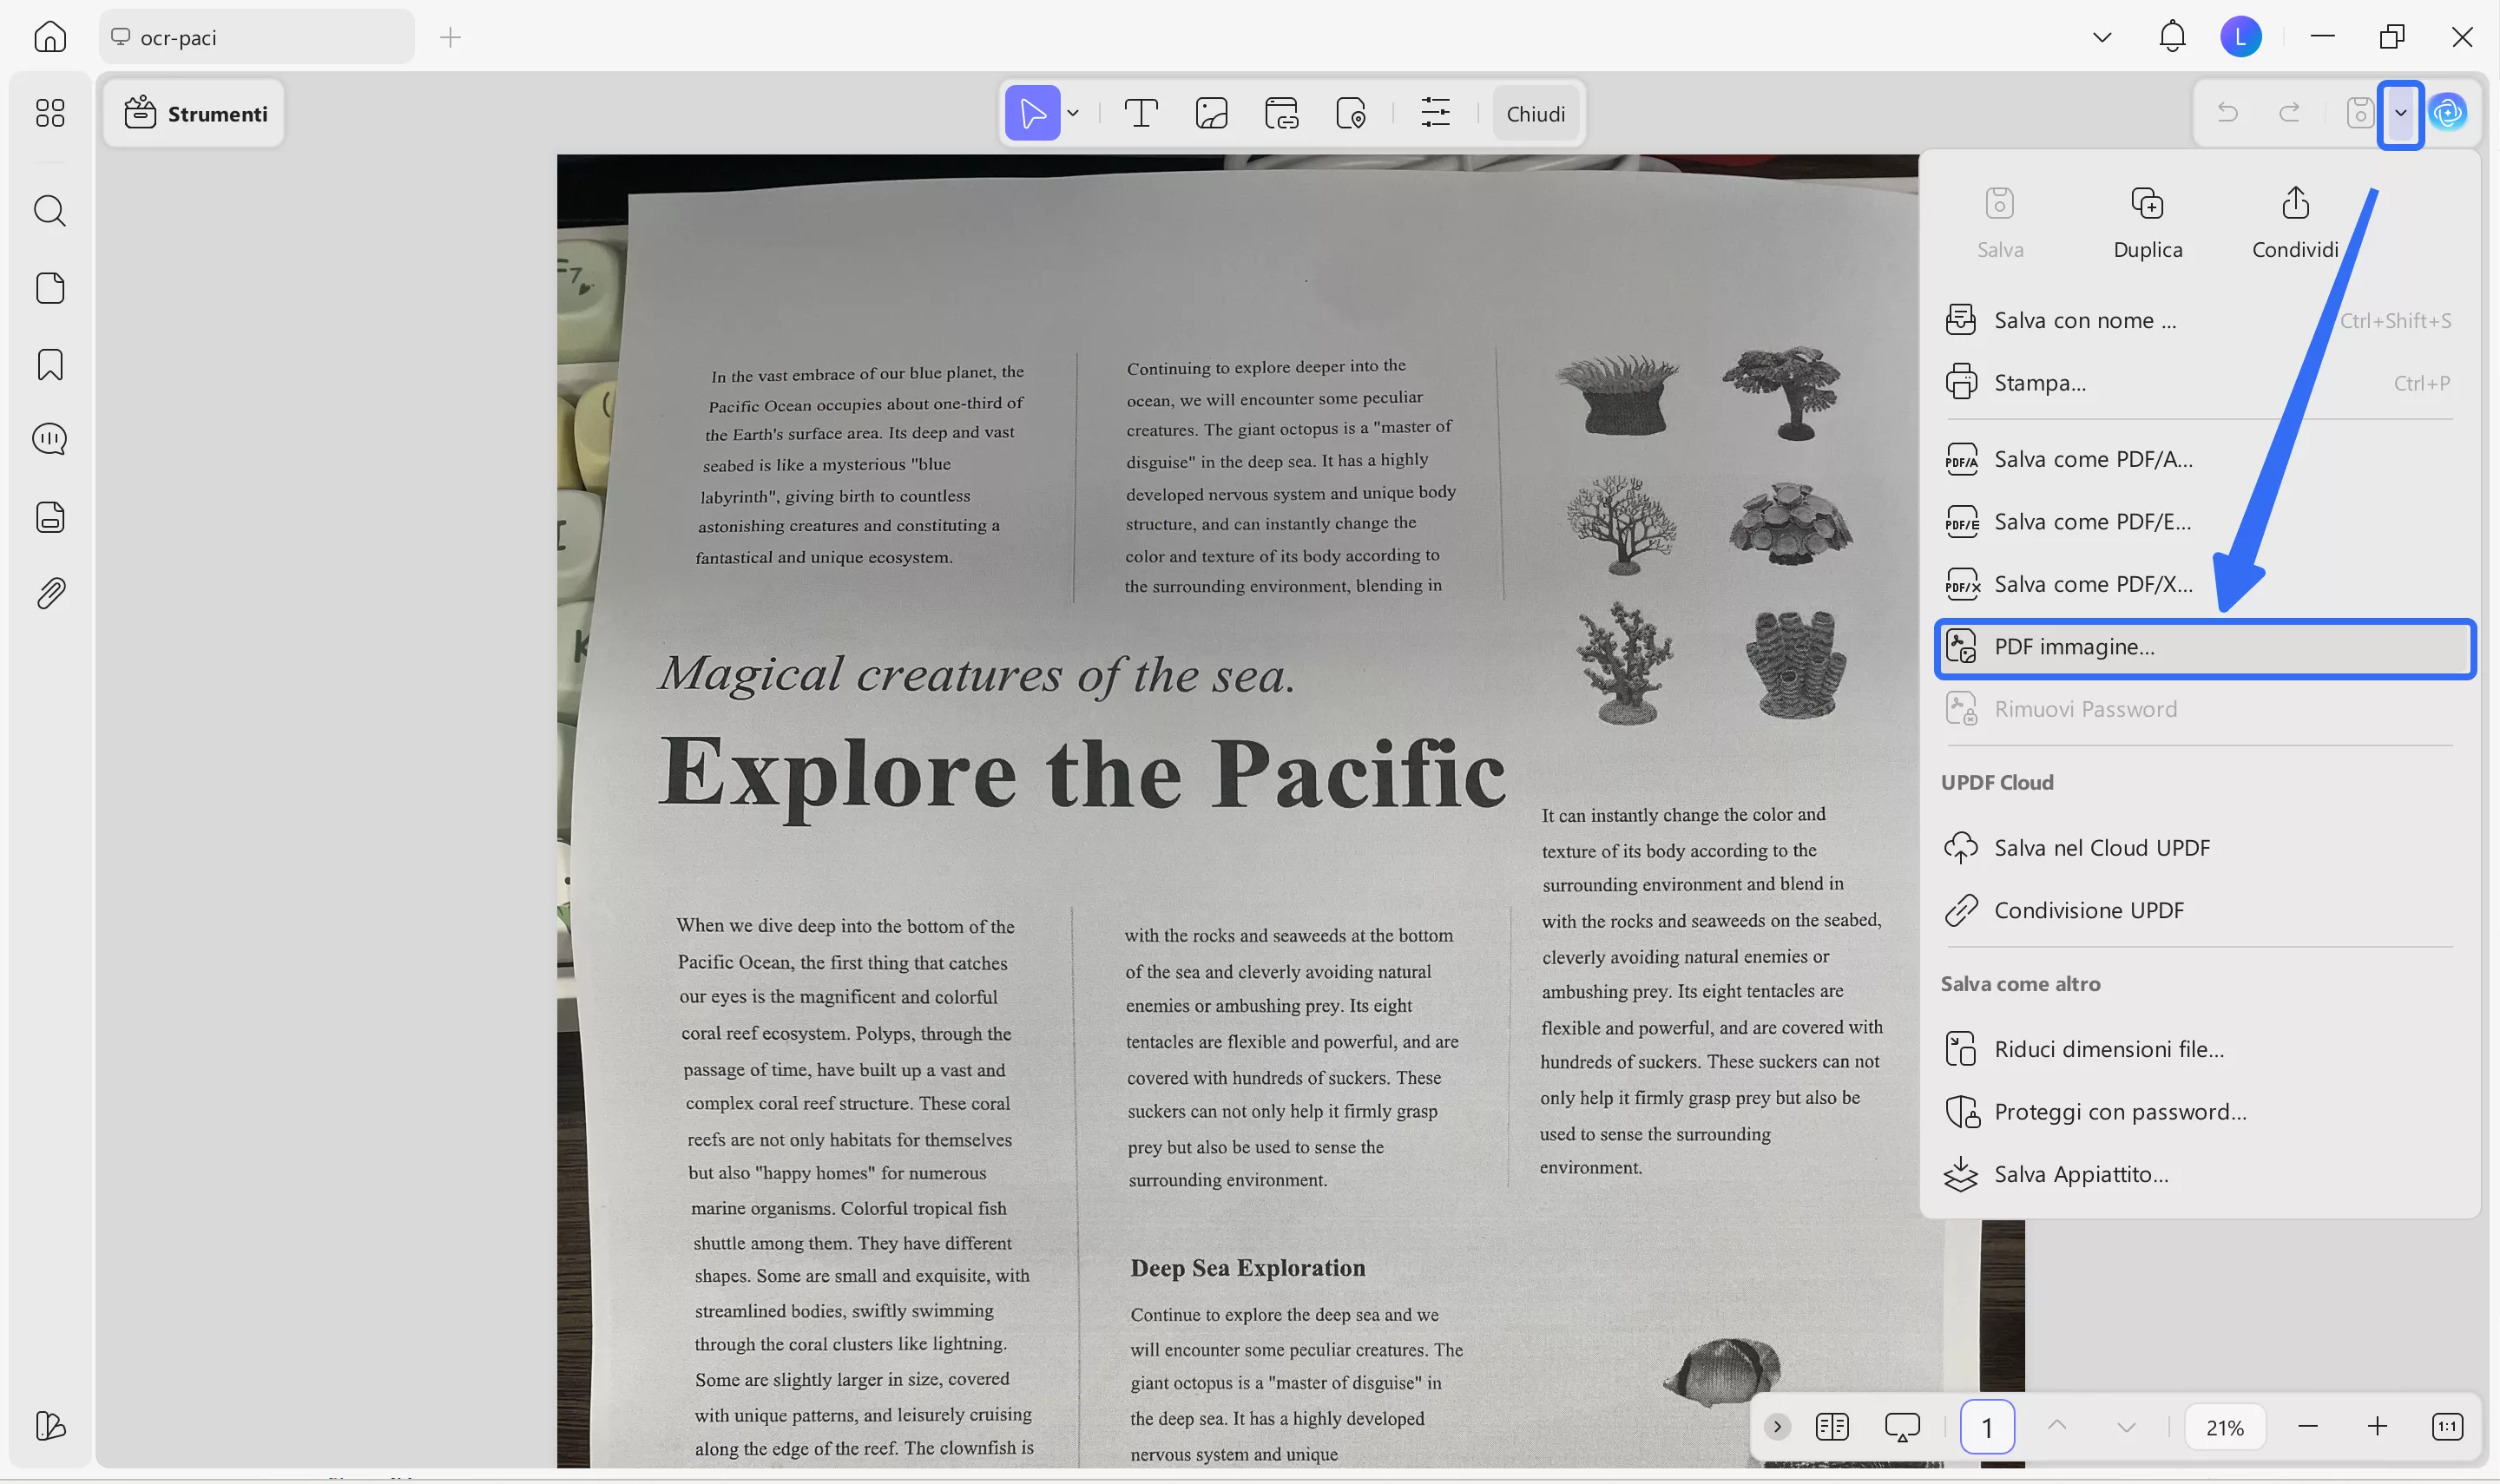Open the attachments paperclip panel

pos(49,592)
